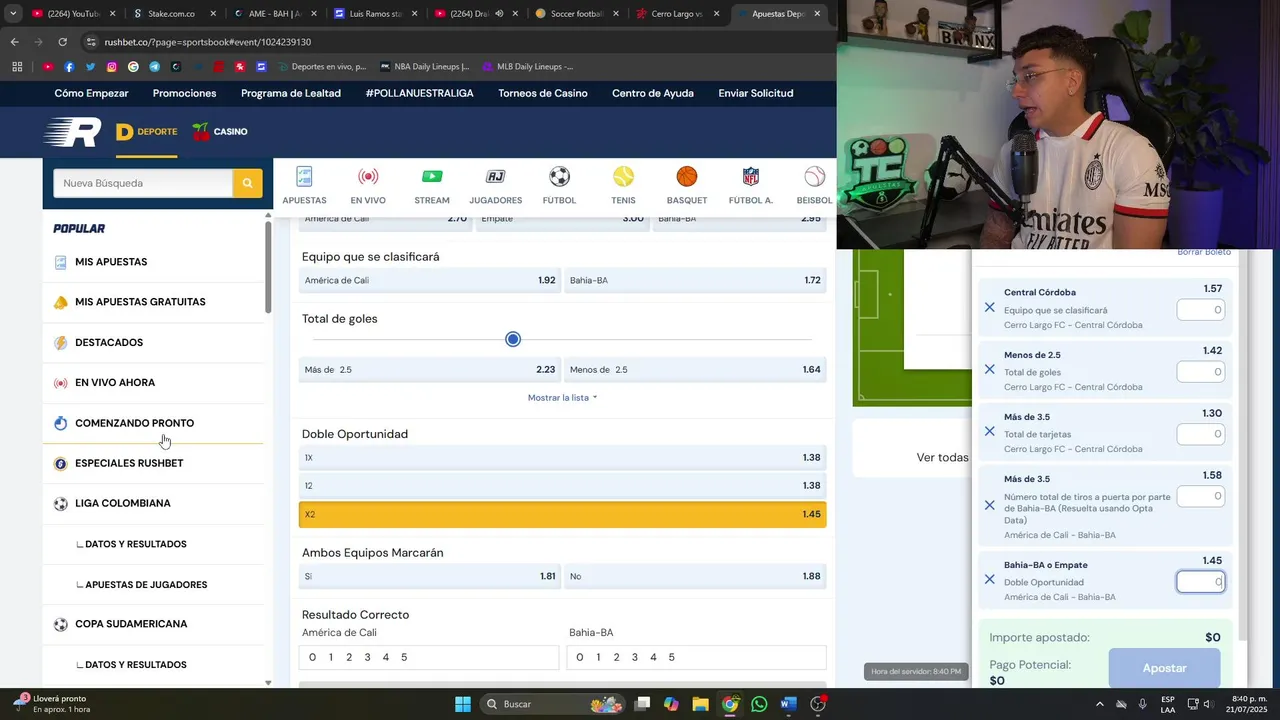Image resolution: width=1280 pixels, height=720 pixels.
Task: Click the left sidebar scrollbar
Action: (268, 265)
